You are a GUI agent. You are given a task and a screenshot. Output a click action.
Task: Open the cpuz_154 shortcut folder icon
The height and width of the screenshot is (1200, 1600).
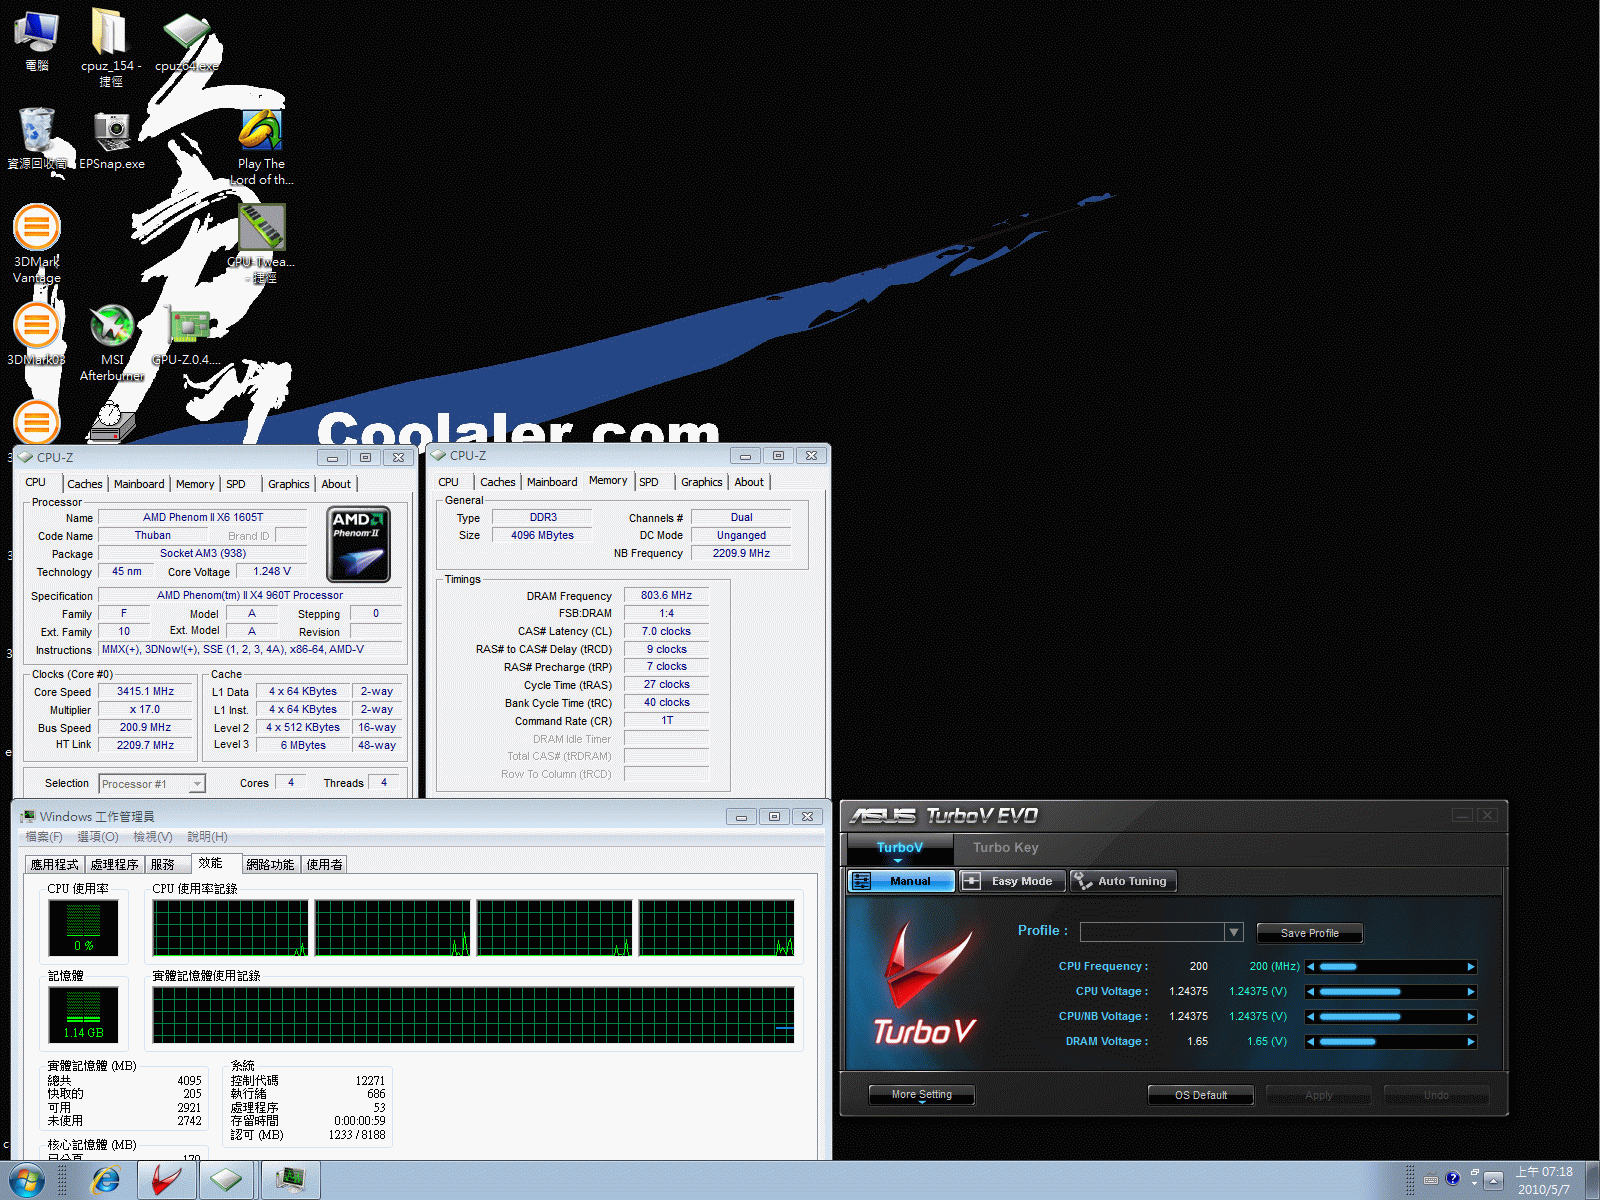(x=110, y=46)
